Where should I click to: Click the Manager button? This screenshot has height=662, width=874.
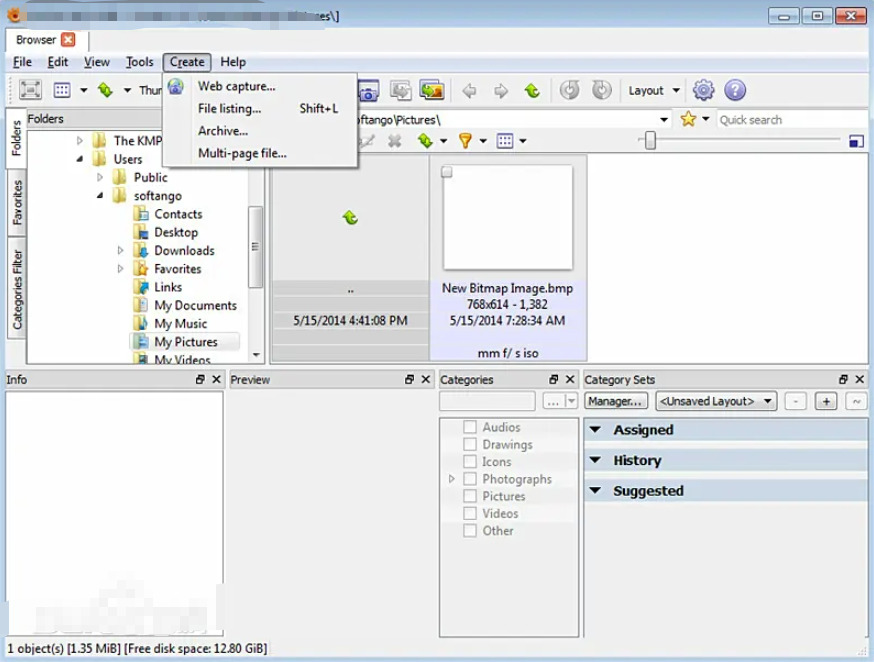tap(615, 401)
